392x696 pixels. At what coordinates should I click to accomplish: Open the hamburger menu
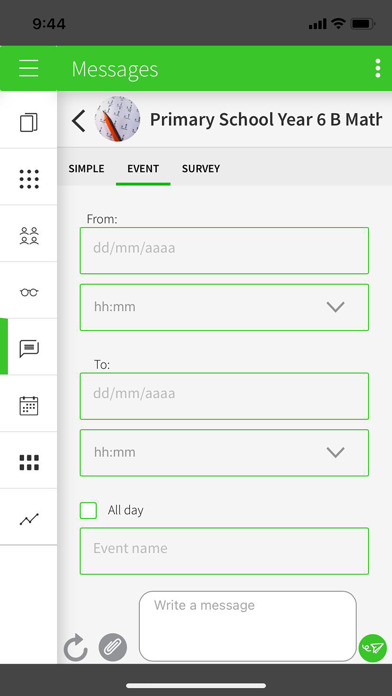coord(28,68)
